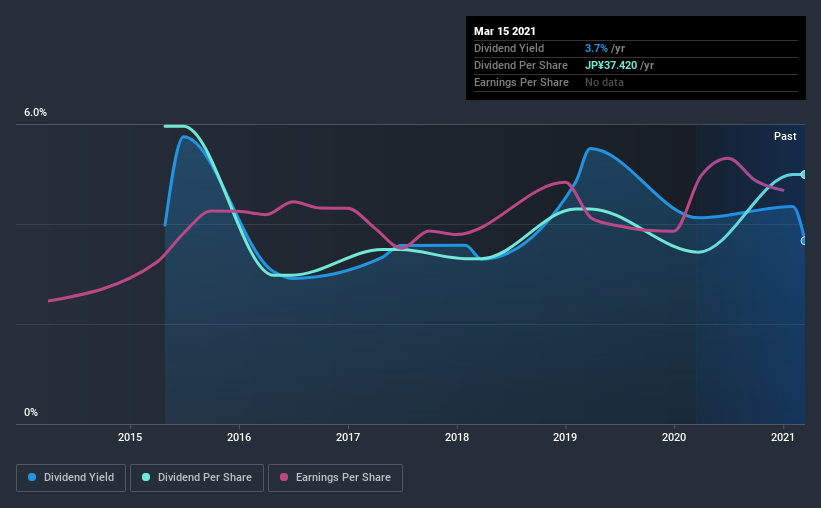
Task: Click the Past region label
Action: tap(785, 136)
